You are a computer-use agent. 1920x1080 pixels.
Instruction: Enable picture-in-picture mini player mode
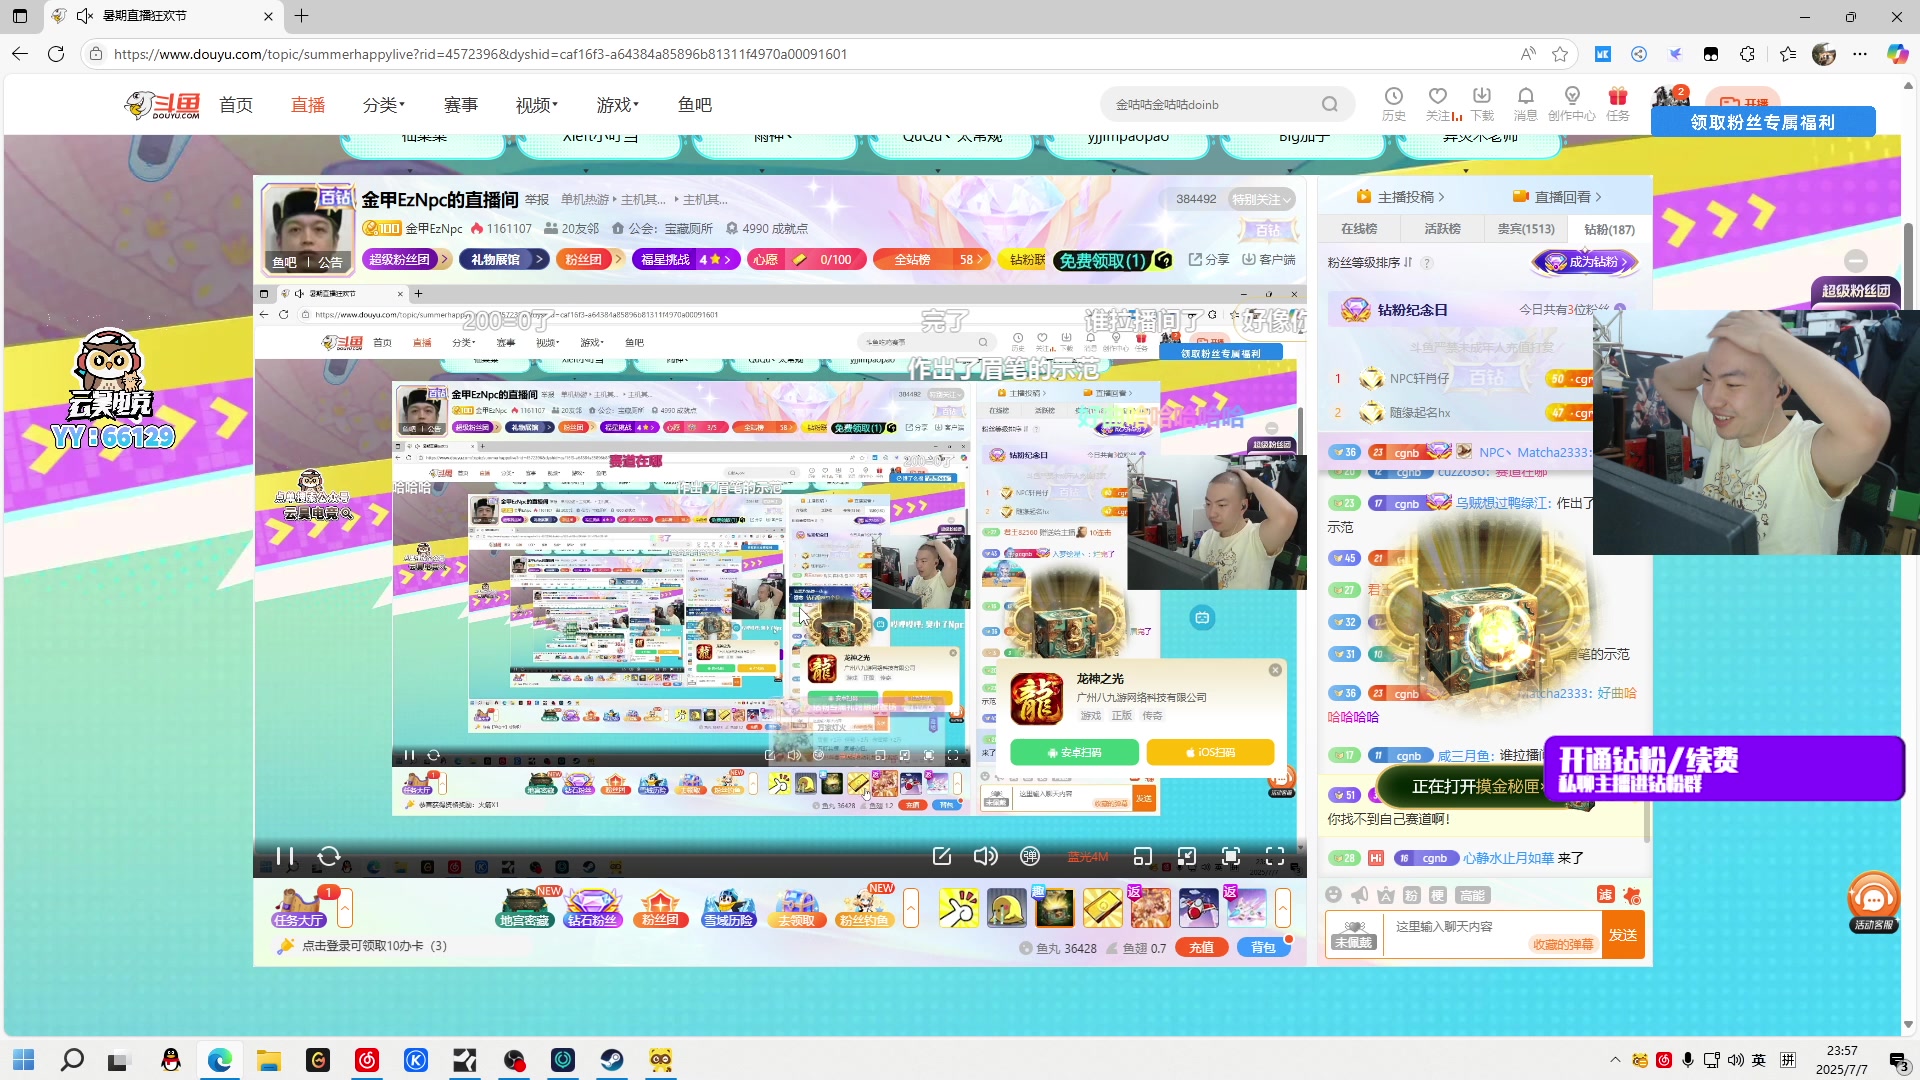point(1143,857)
